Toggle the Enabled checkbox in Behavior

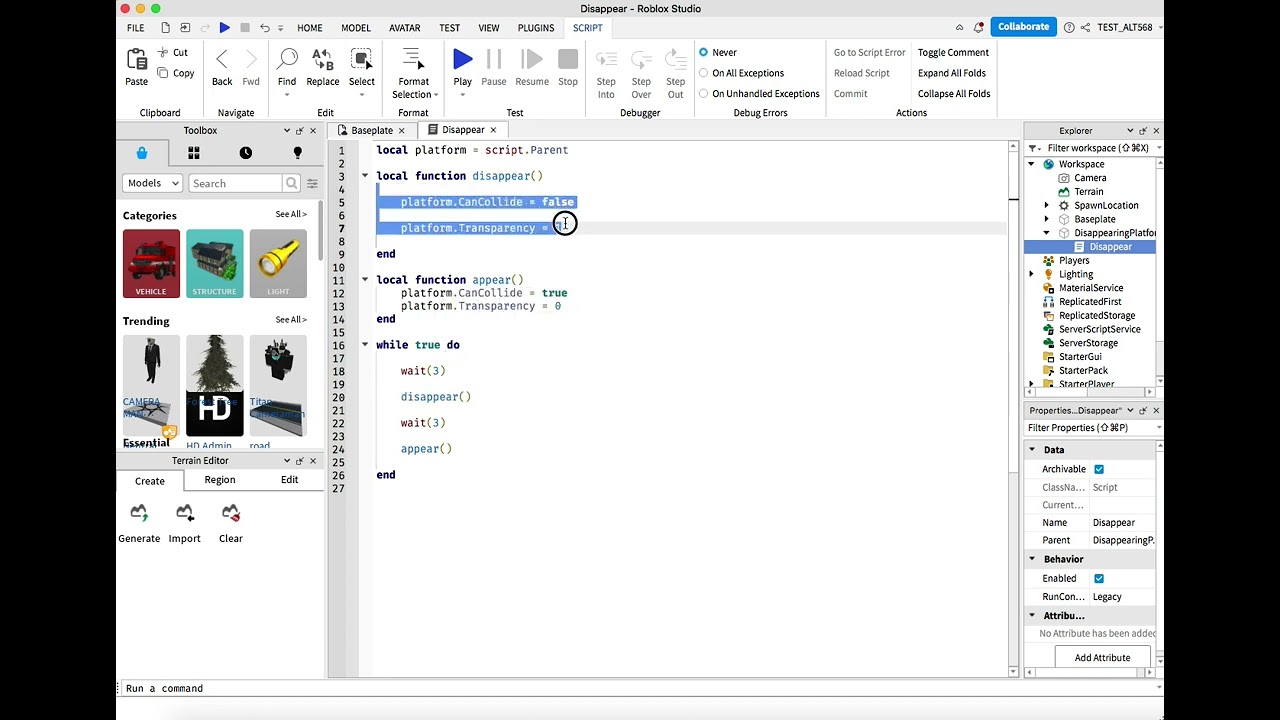coord(1099,578)
